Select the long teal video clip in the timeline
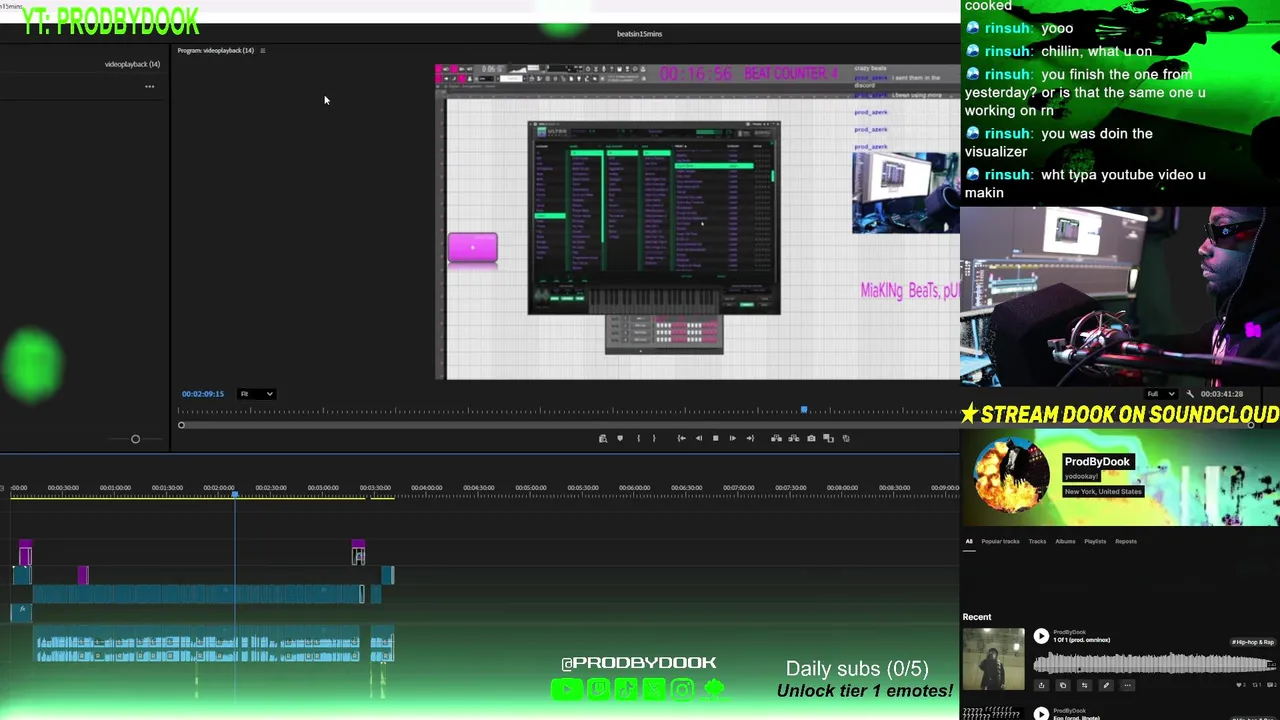The height and width of the screenshot is (720, 1280). 197,594
